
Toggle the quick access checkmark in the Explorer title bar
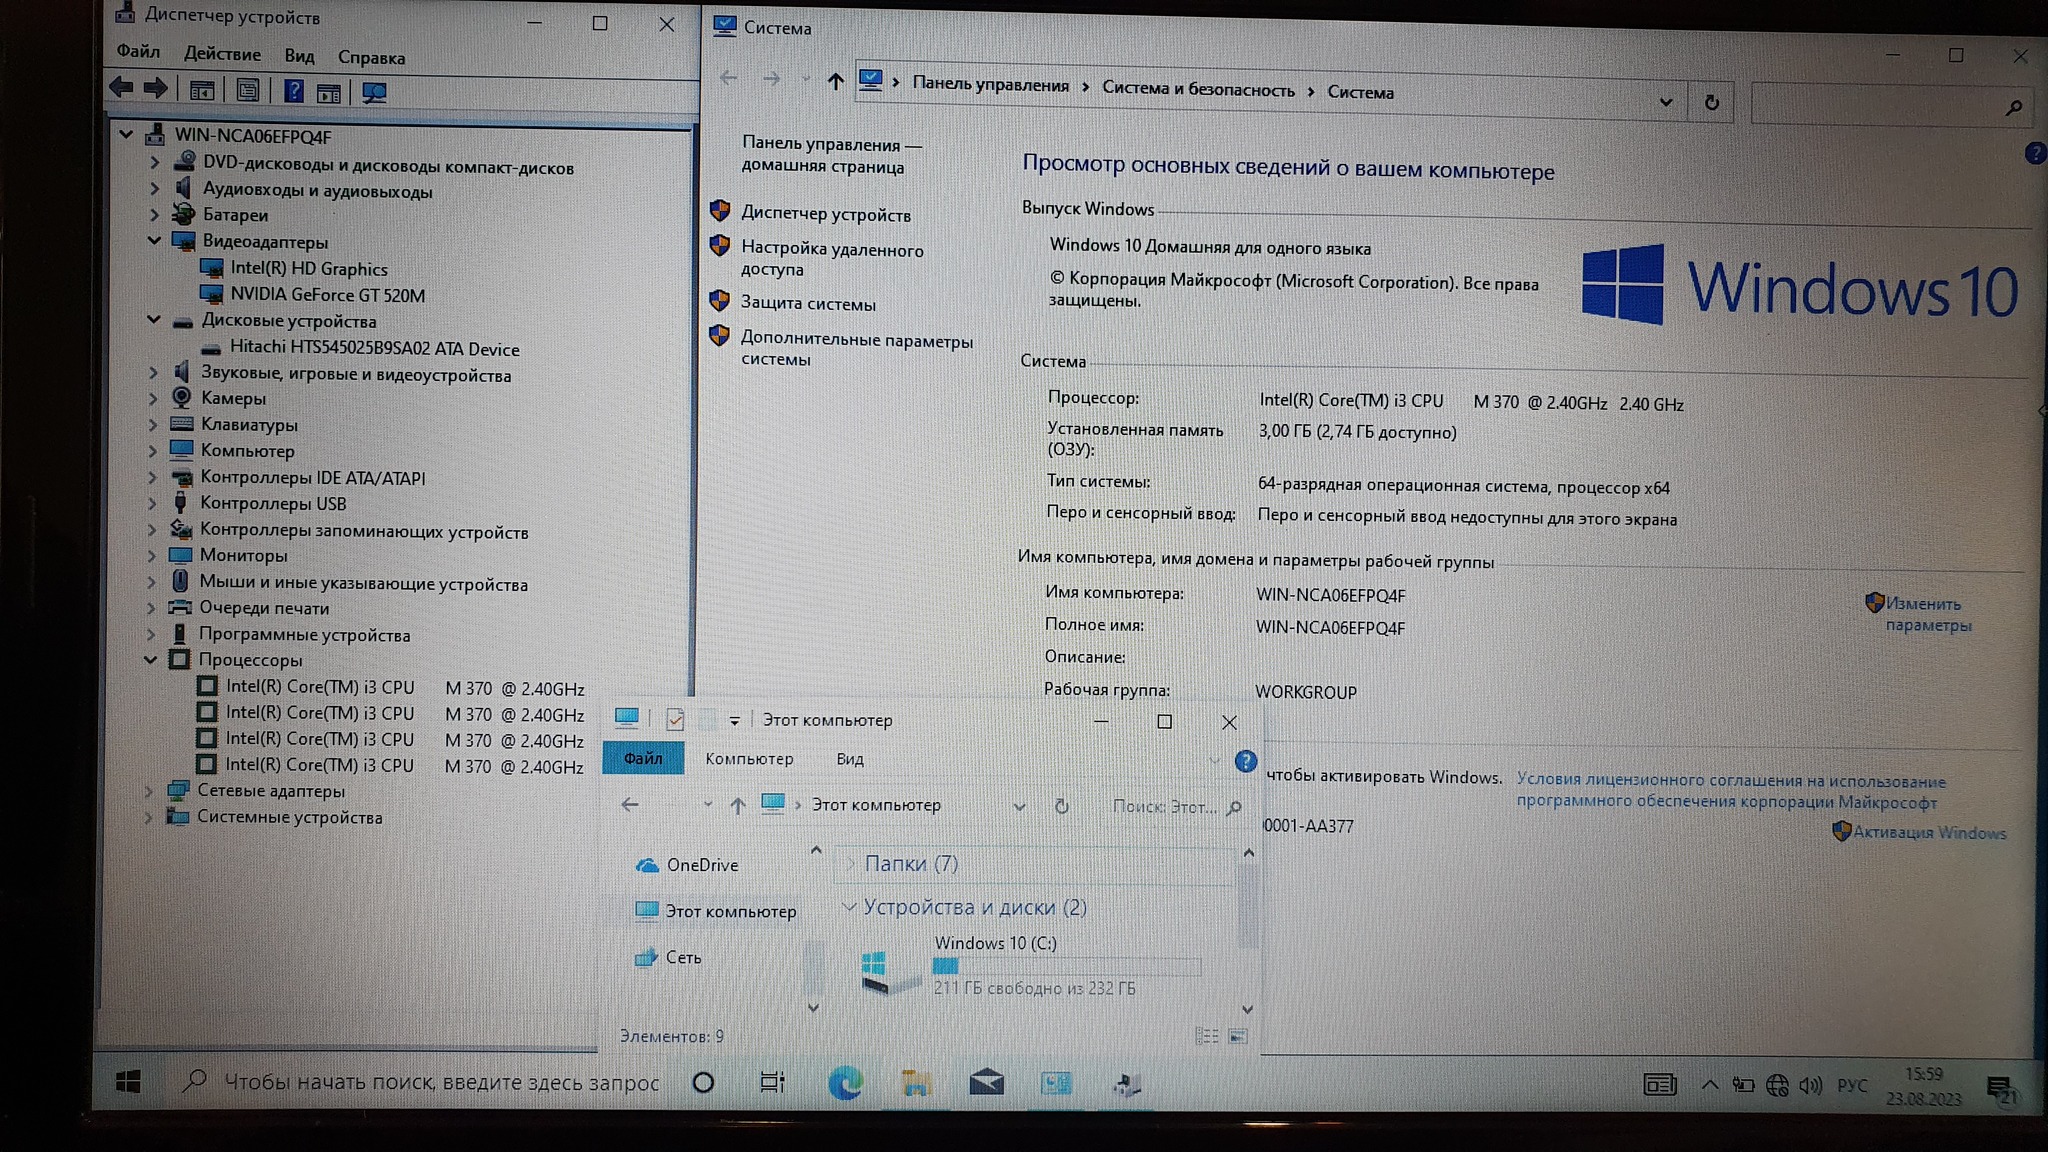(x=675, y=719)
